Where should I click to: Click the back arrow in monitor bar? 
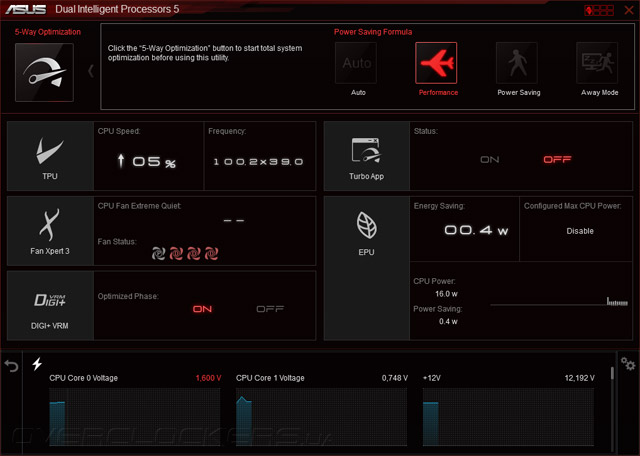[x=11, y=366]
